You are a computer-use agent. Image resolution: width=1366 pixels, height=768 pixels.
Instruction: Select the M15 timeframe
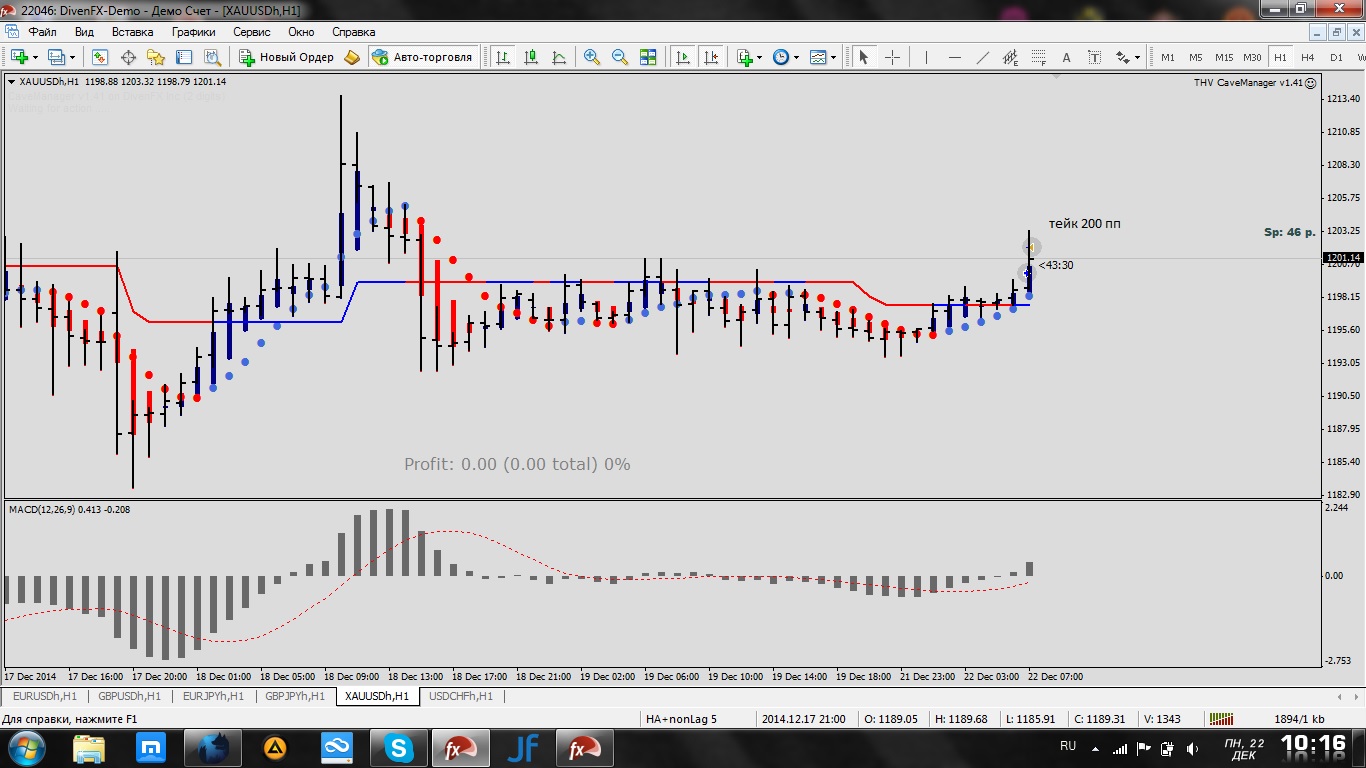[1224, 57]
